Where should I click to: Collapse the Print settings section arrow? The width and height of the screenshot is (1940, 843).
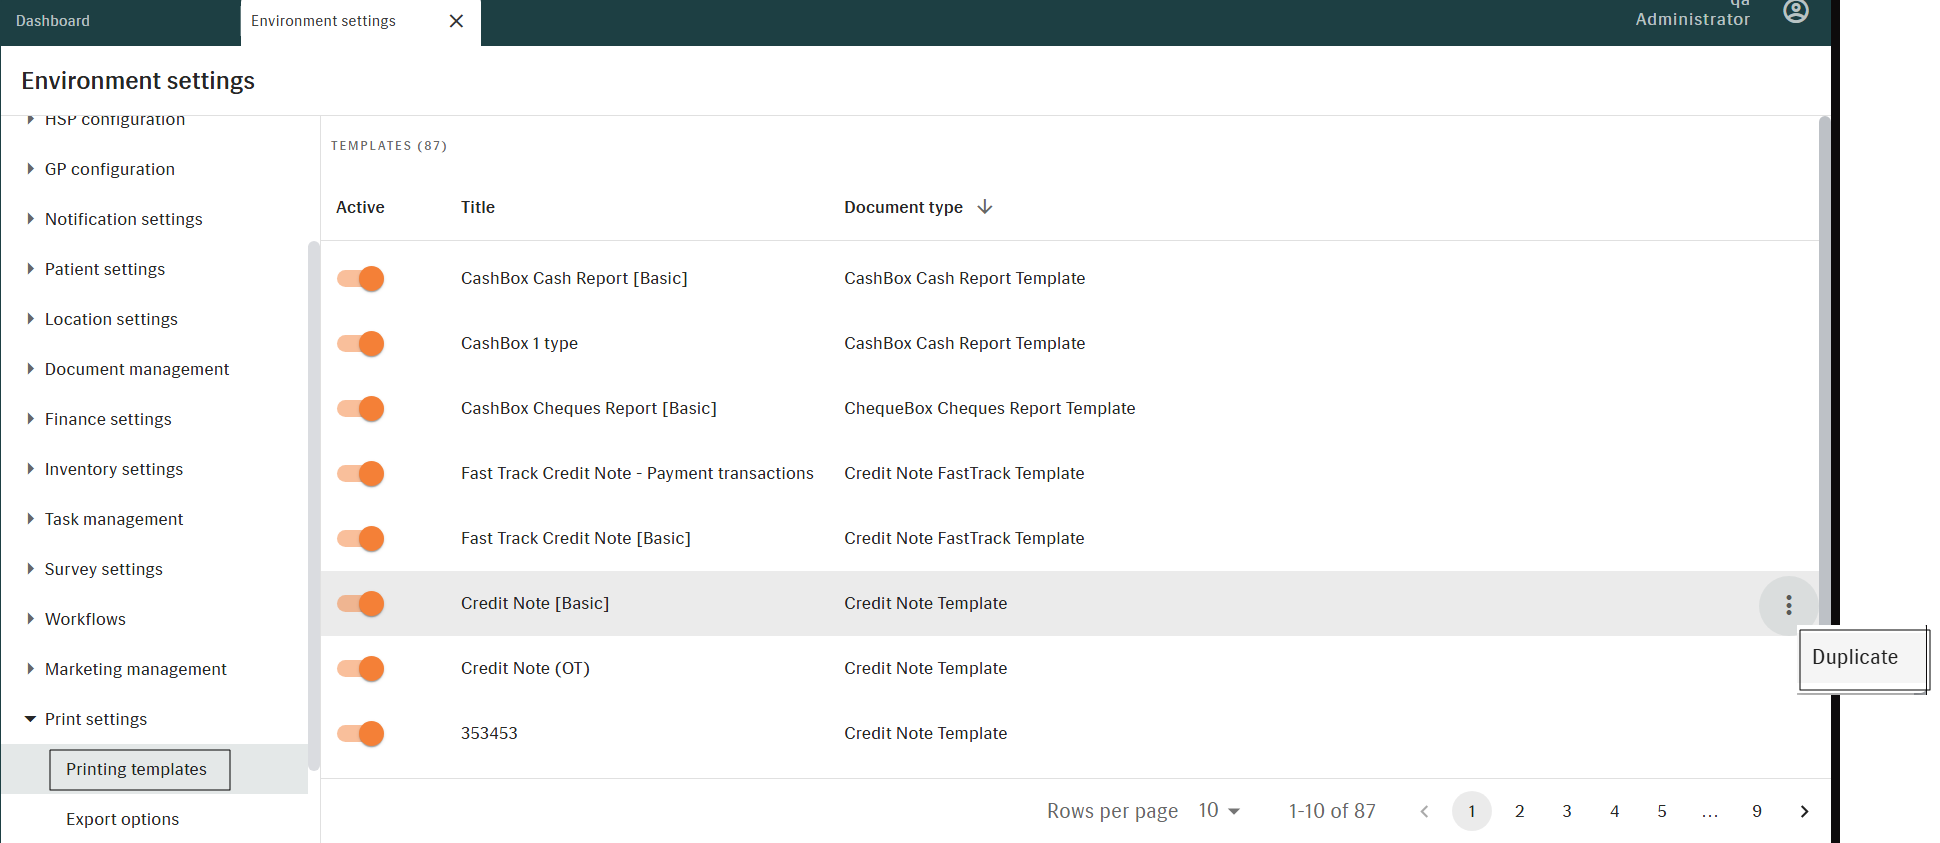click(30, 719)
